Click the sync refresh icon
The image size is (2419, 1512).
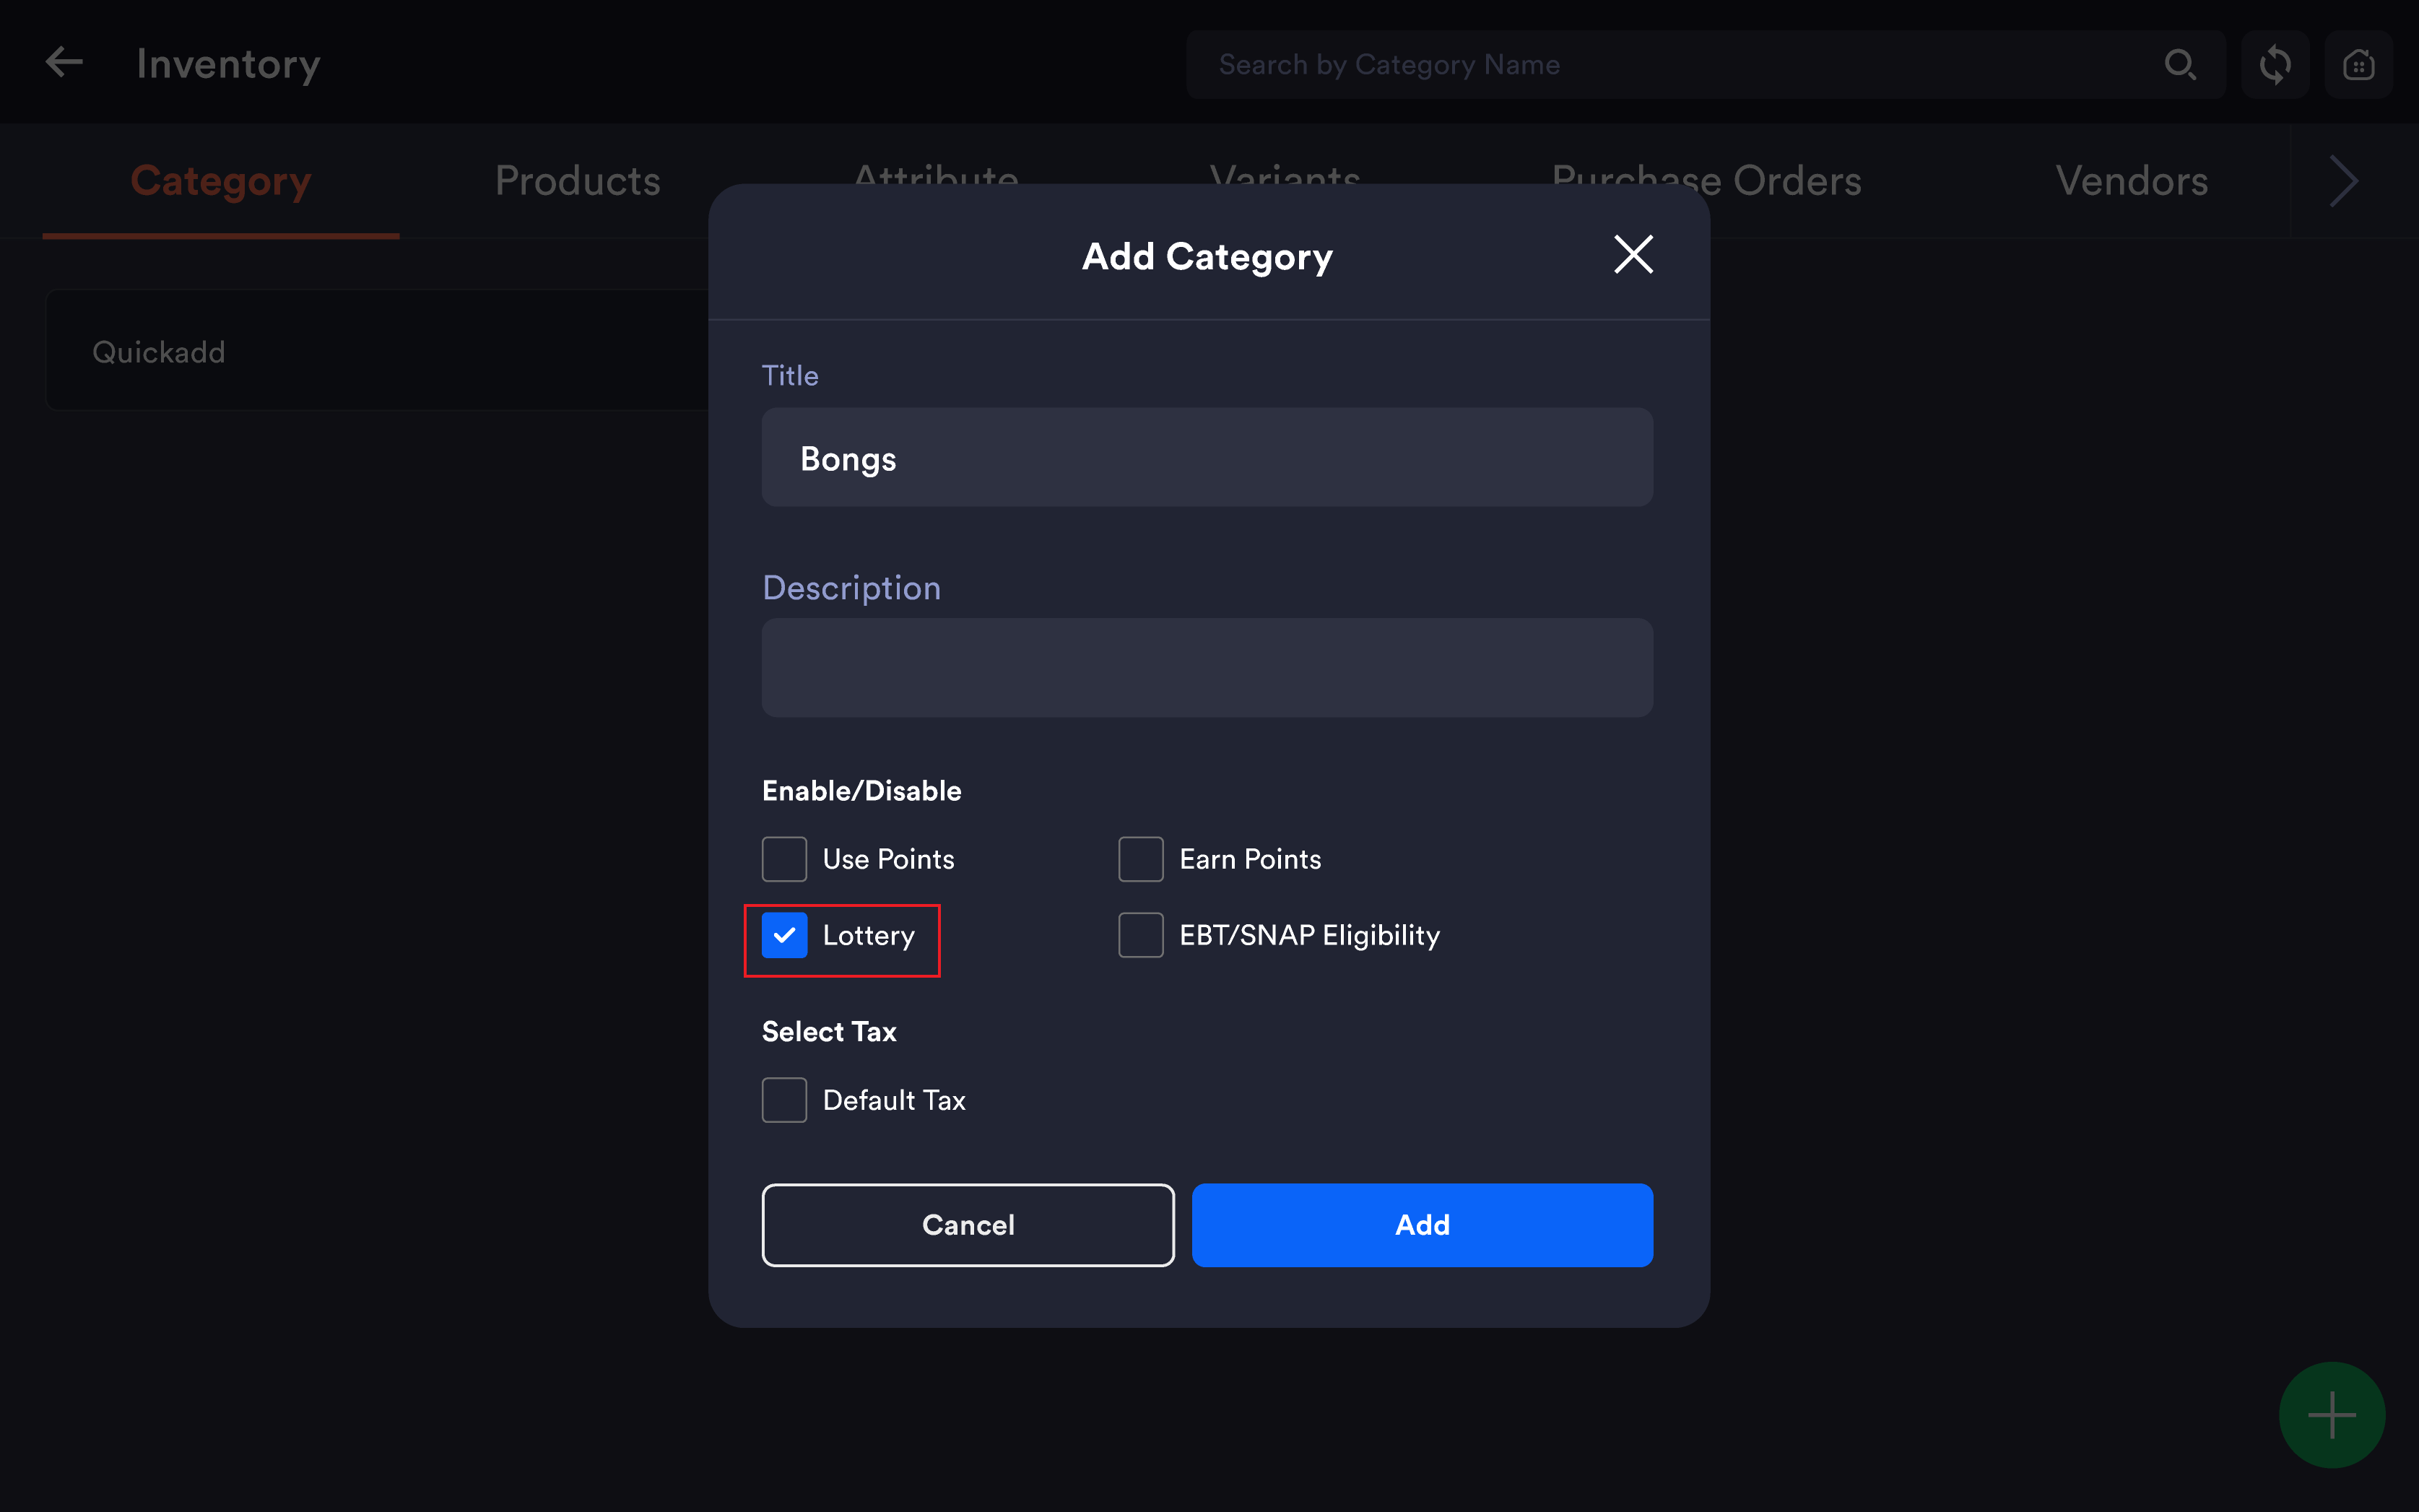2274,64
